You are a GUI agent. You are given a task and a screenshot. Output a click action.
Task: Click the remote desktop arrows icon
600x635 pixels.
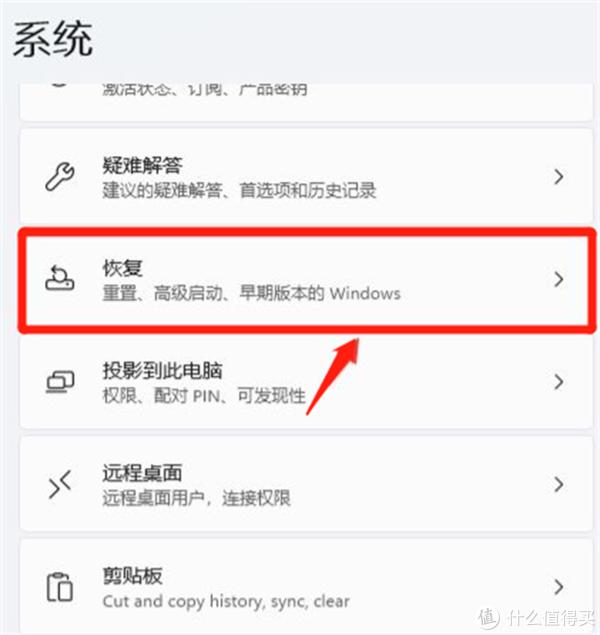tap(60, 484)
